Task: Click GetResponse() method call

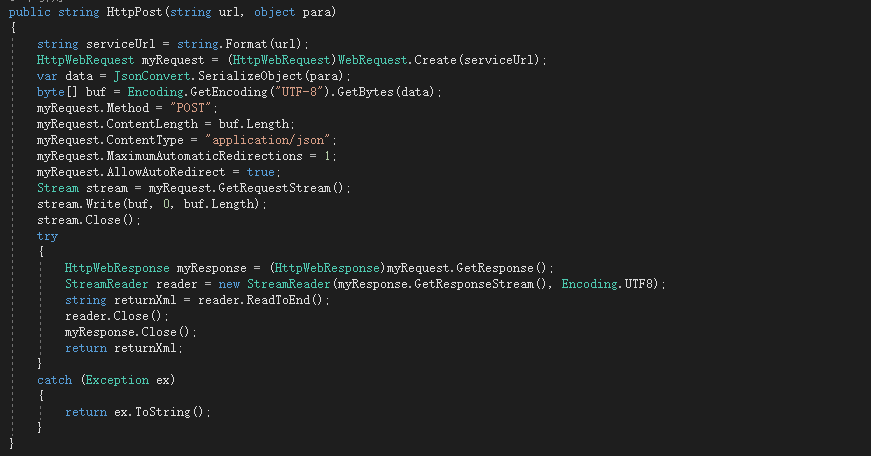Action: tap(502, 268)
